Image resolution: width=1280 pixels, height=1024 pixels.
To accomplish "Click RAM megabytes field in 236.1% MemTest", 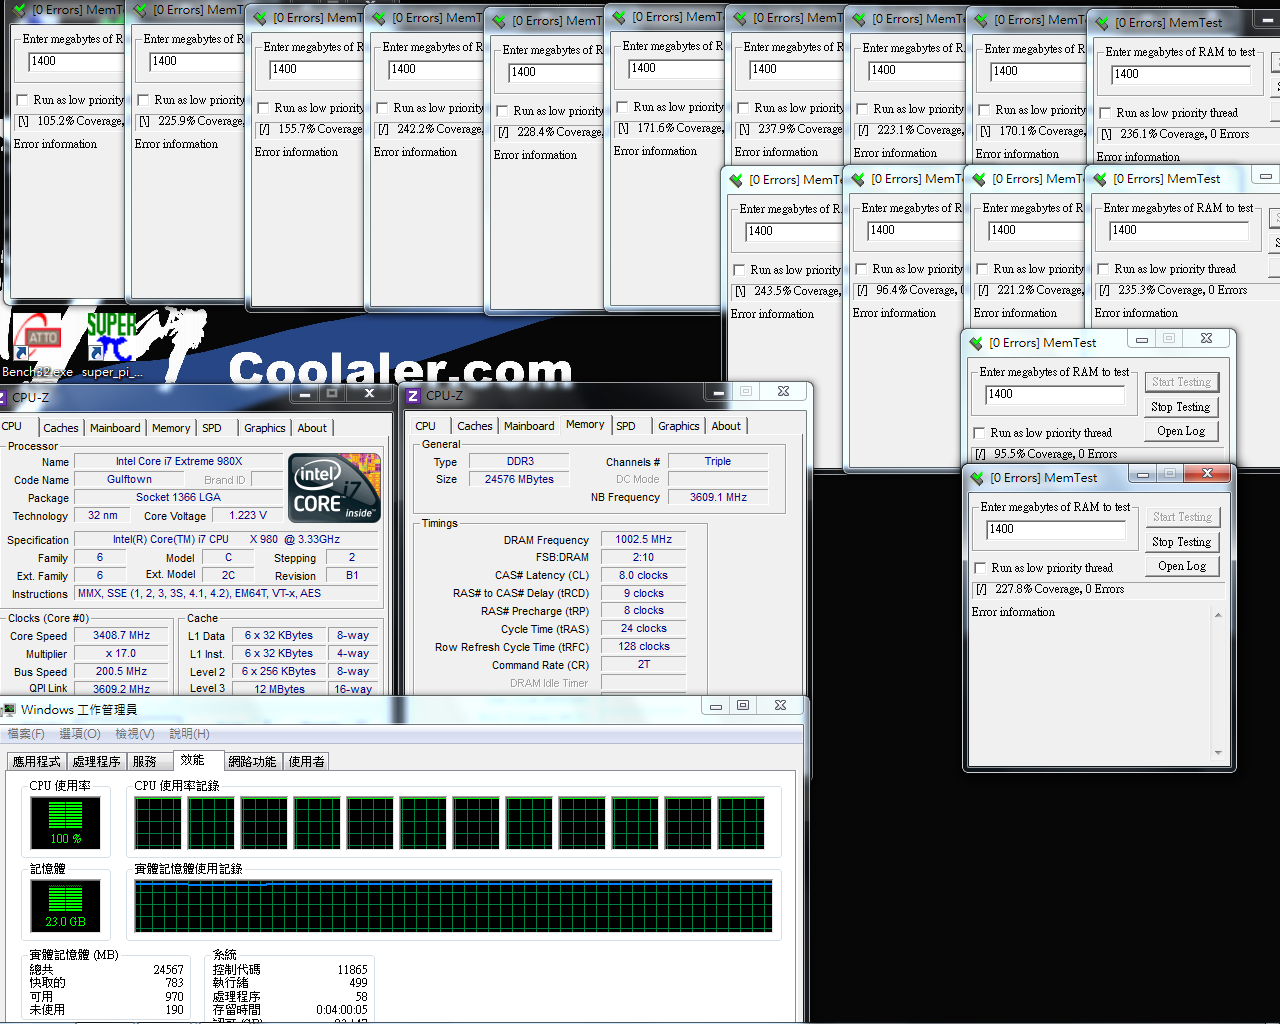I will pyautogui.click(x=1180, y=75).
